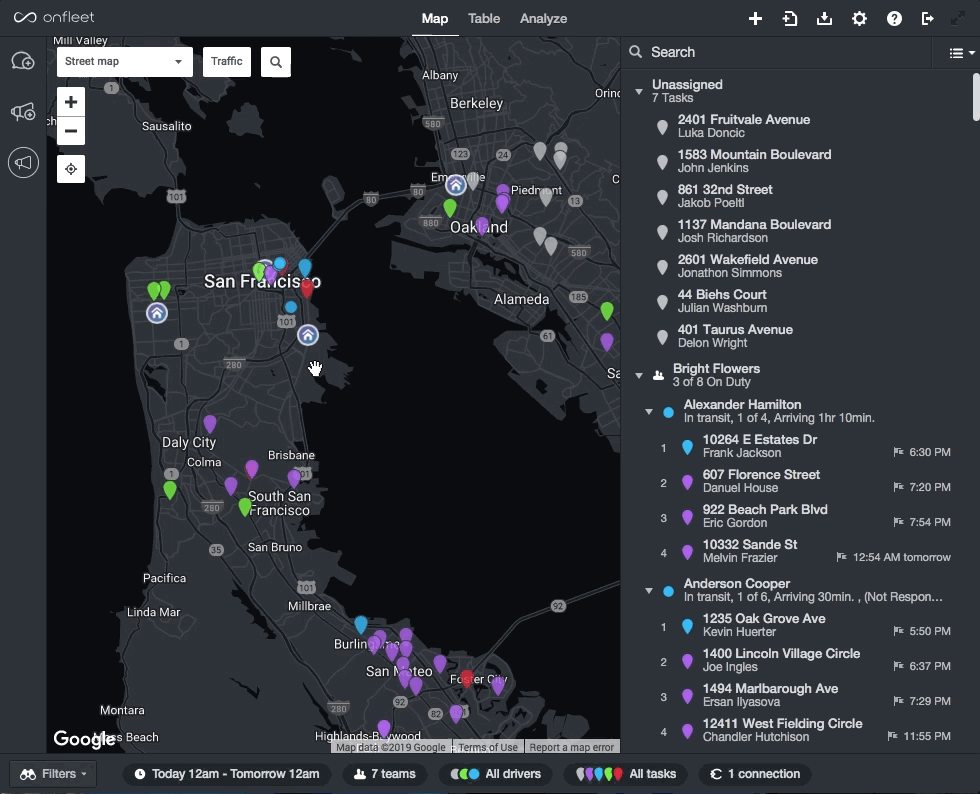Select the blue pin near Burlingame

361,624
